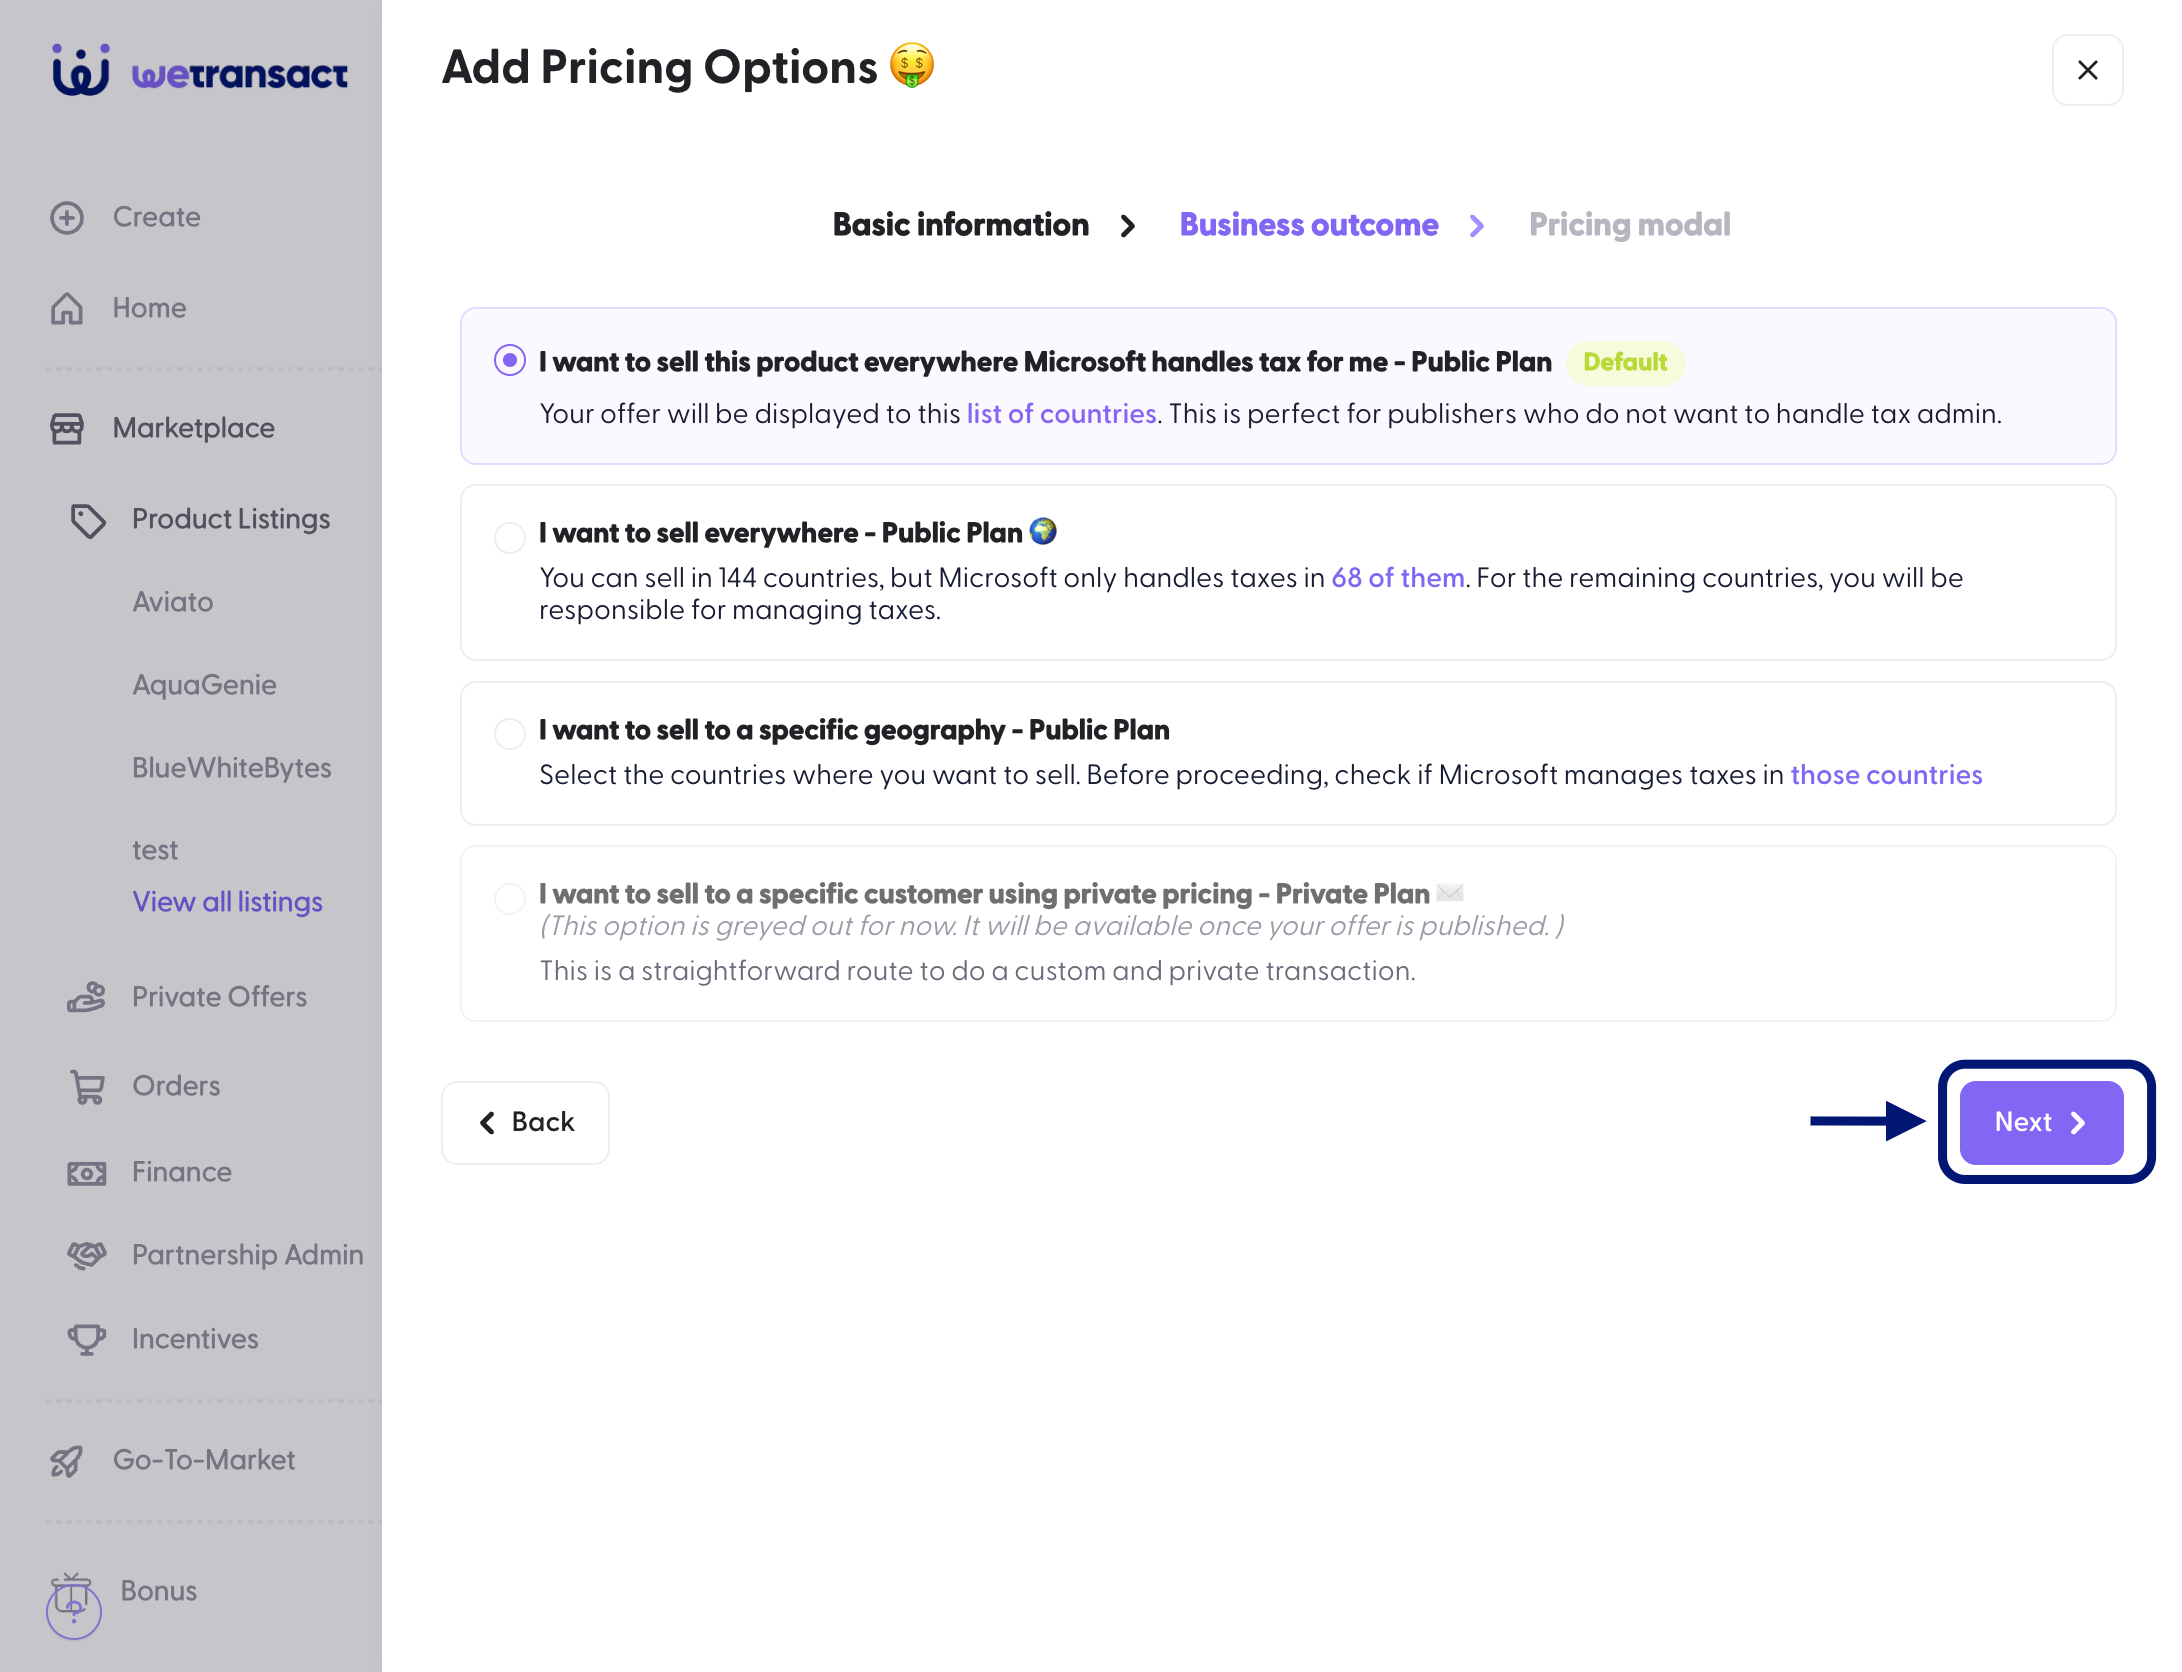Click the Go-To-Market rocket icon
Screen dimensions: 2182x1672
point(67,1461)
